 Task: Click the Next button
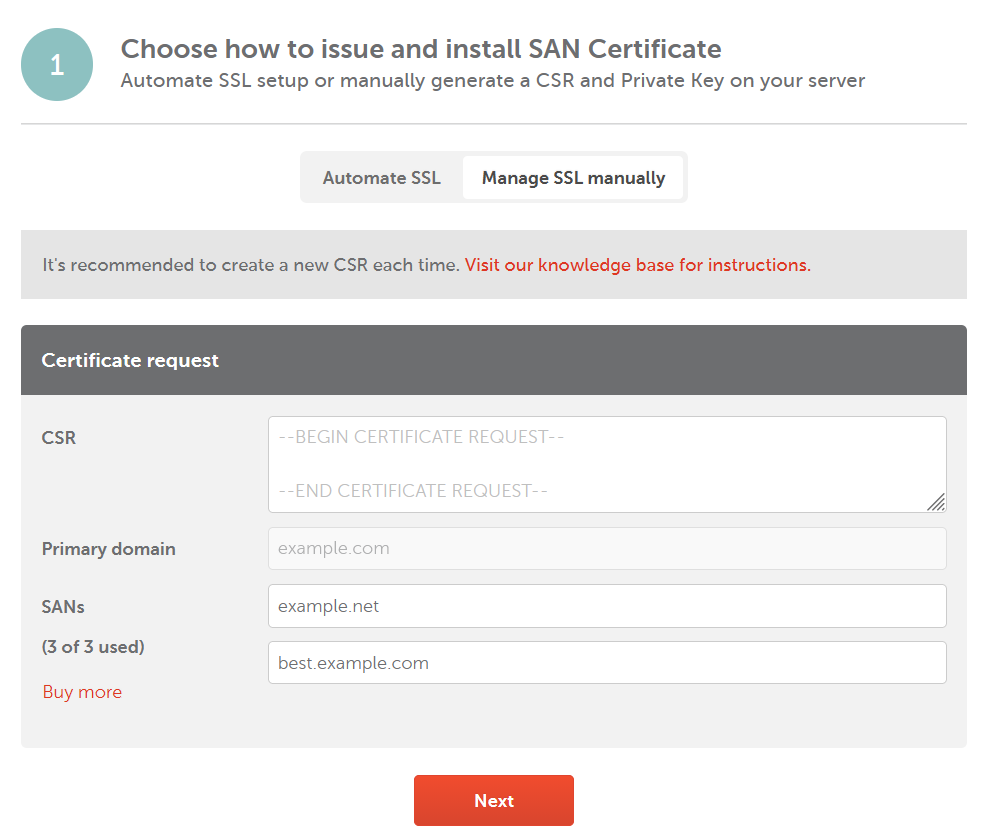494,800
